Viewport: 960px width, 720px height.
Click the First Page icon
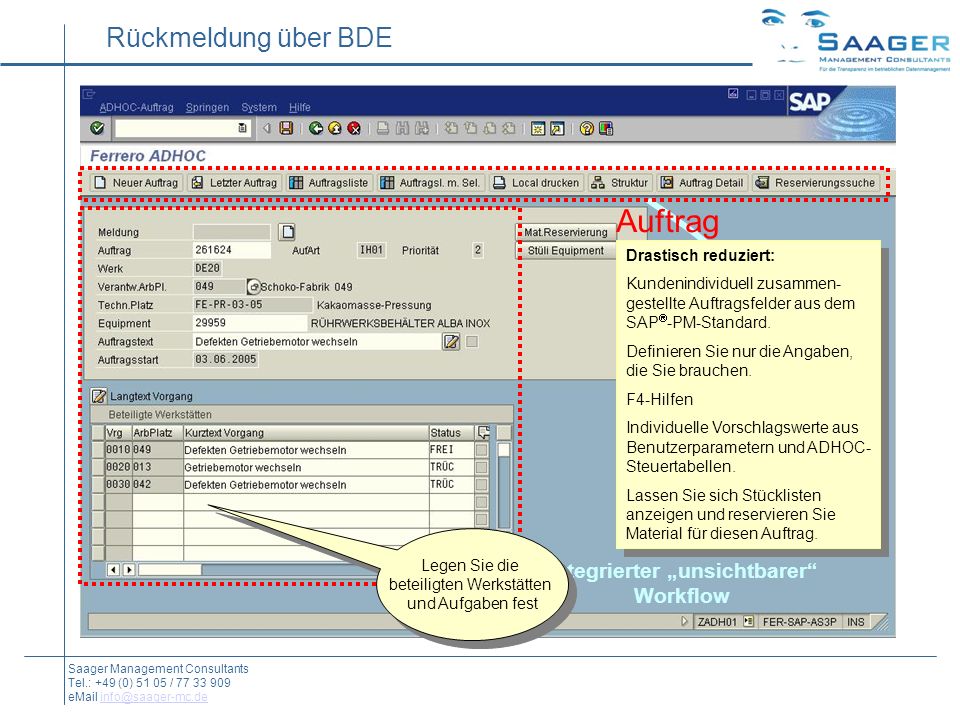[451, 128]
